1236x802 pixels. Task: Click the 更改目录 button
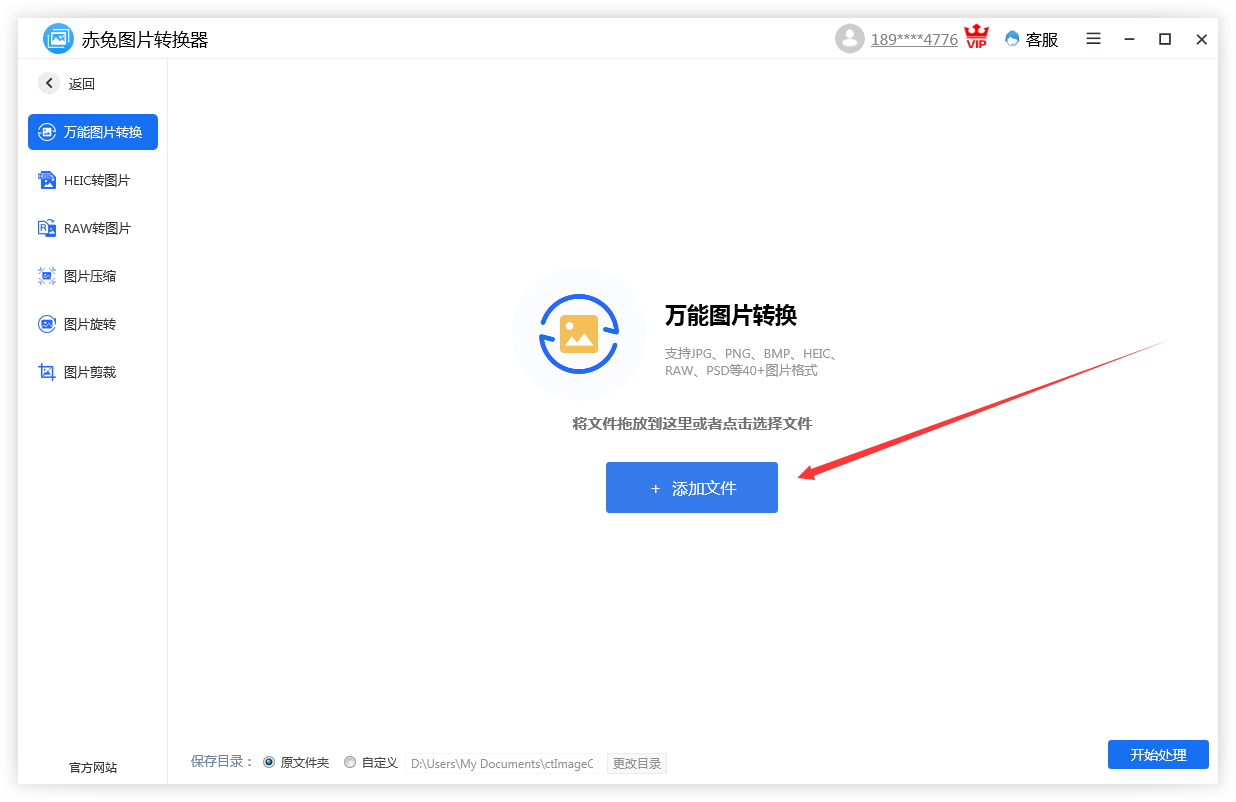click(x=637, y=763)
